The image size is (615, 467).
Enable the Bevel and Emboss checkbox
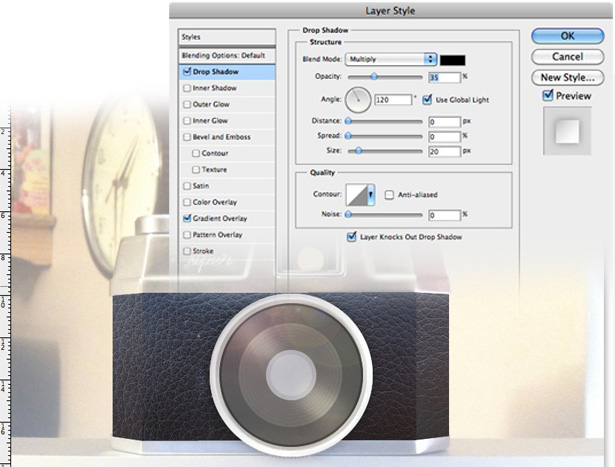[187, 137]
